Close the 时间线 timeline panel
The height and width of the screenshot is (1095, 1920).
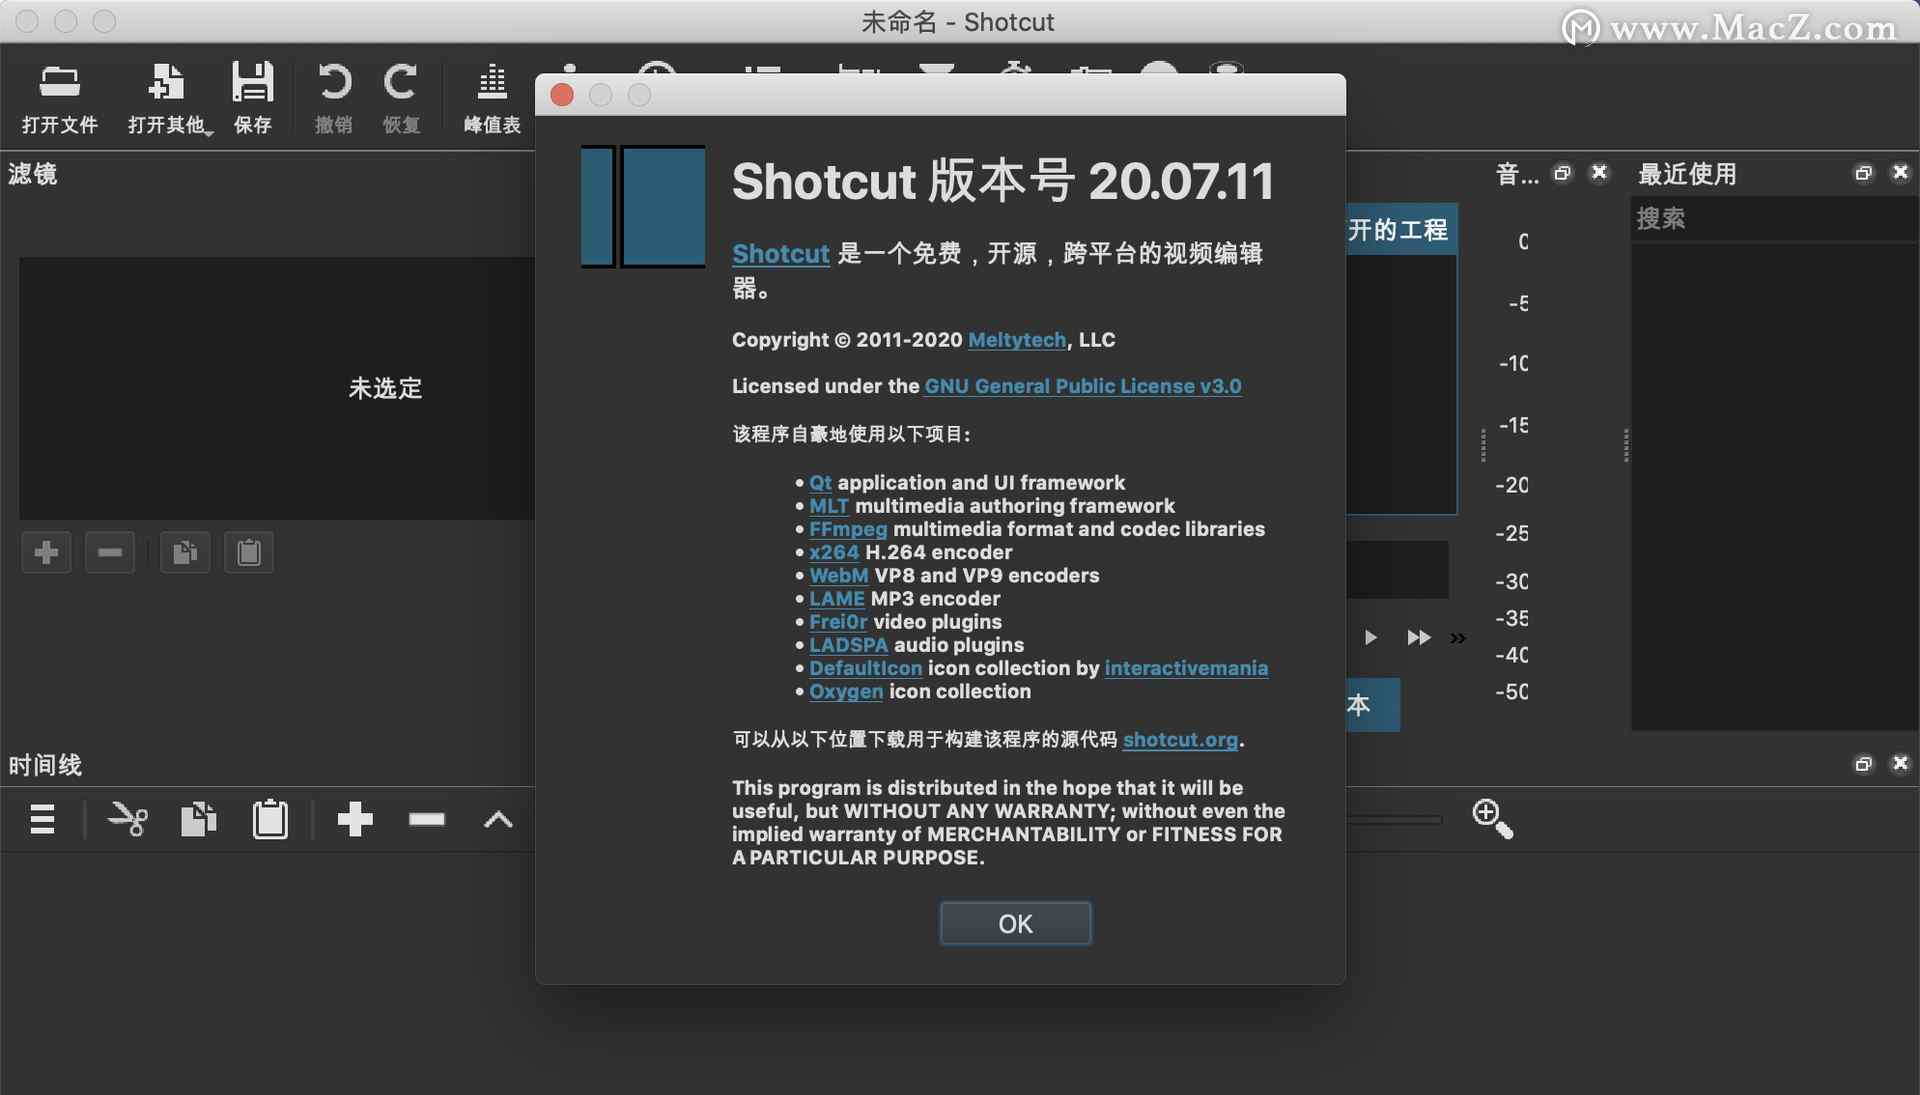[1901, 763]
